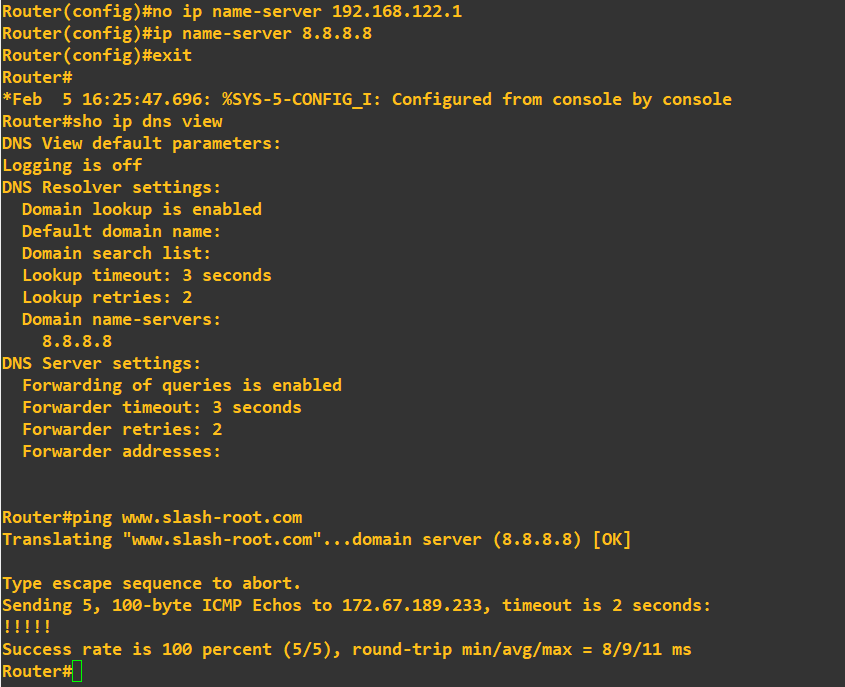Click the 'Lookup retries: 2' line
Viewport: 845px width, 687px height.
(x=106, y=298)
